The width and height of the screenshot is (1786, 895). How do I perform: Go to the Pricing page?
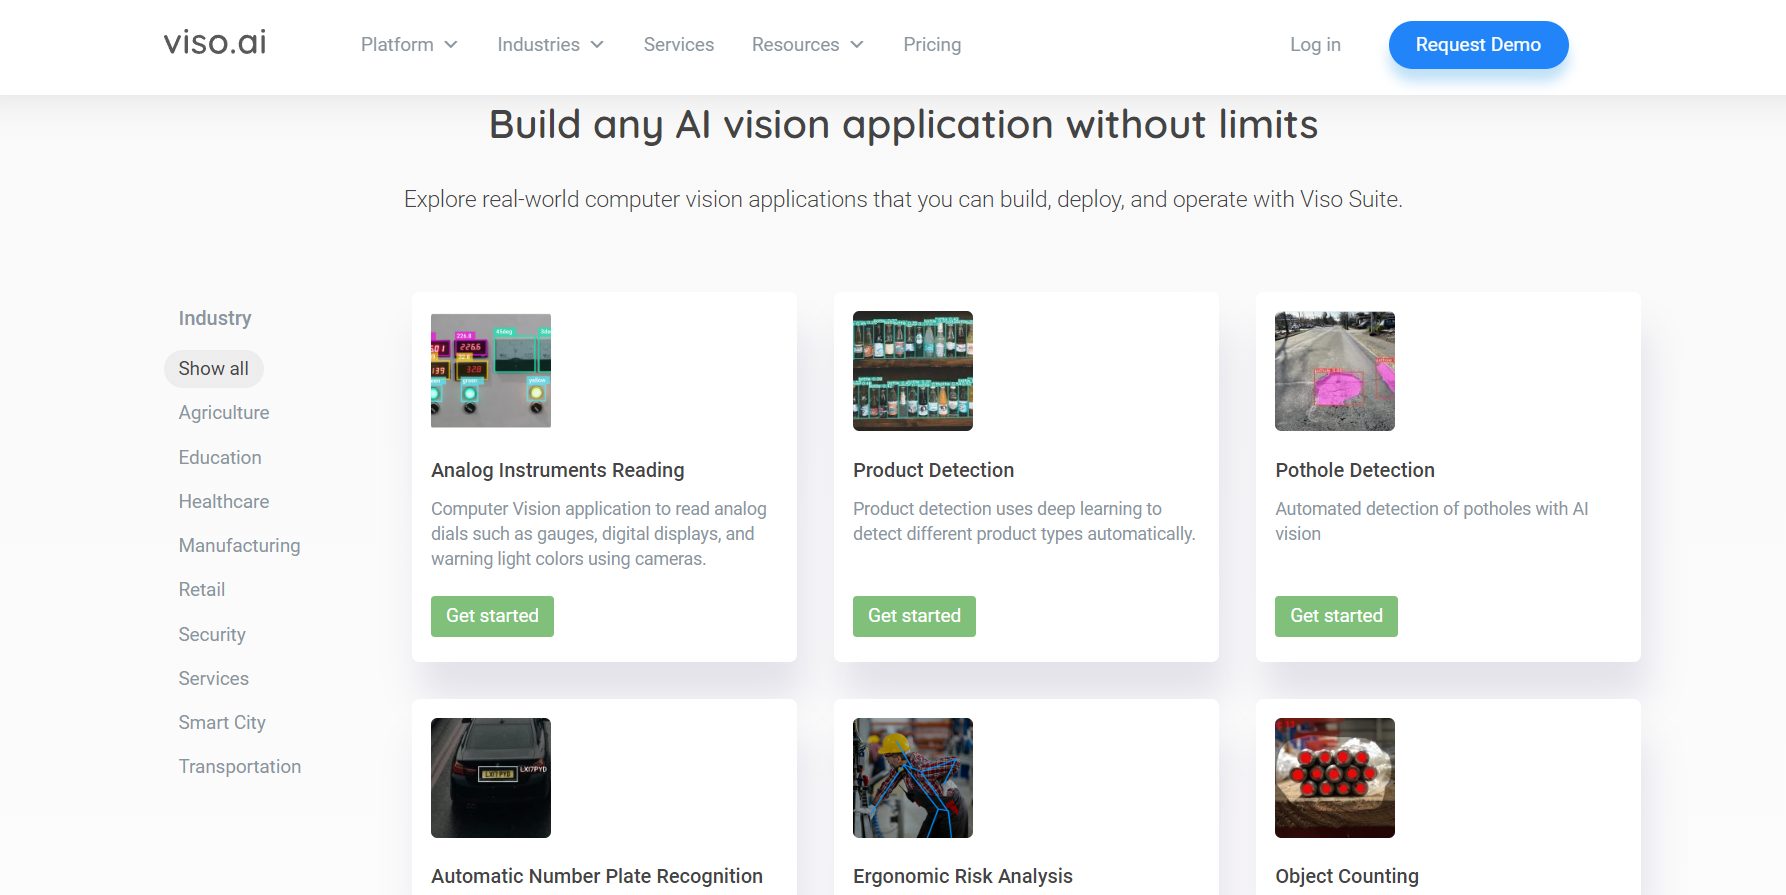point(932,45)
